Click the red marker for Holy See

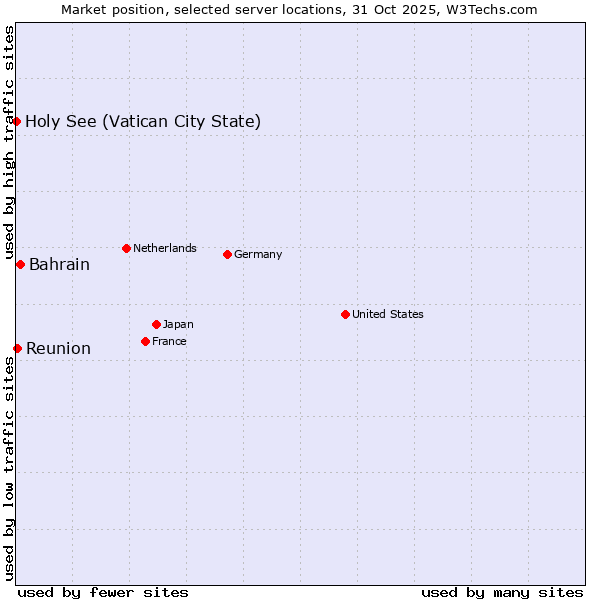(17, 121)
